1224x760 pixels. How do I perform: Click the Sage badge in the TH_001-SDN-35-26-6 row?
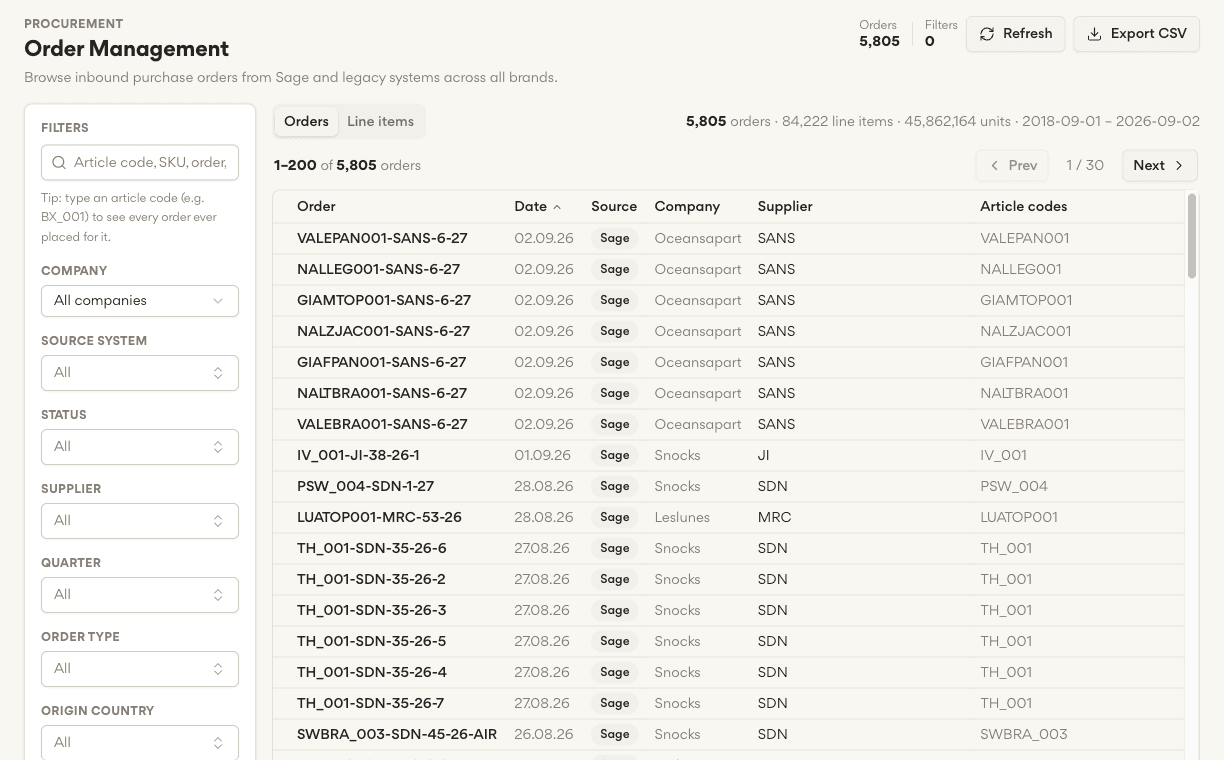tap(615, 549)
